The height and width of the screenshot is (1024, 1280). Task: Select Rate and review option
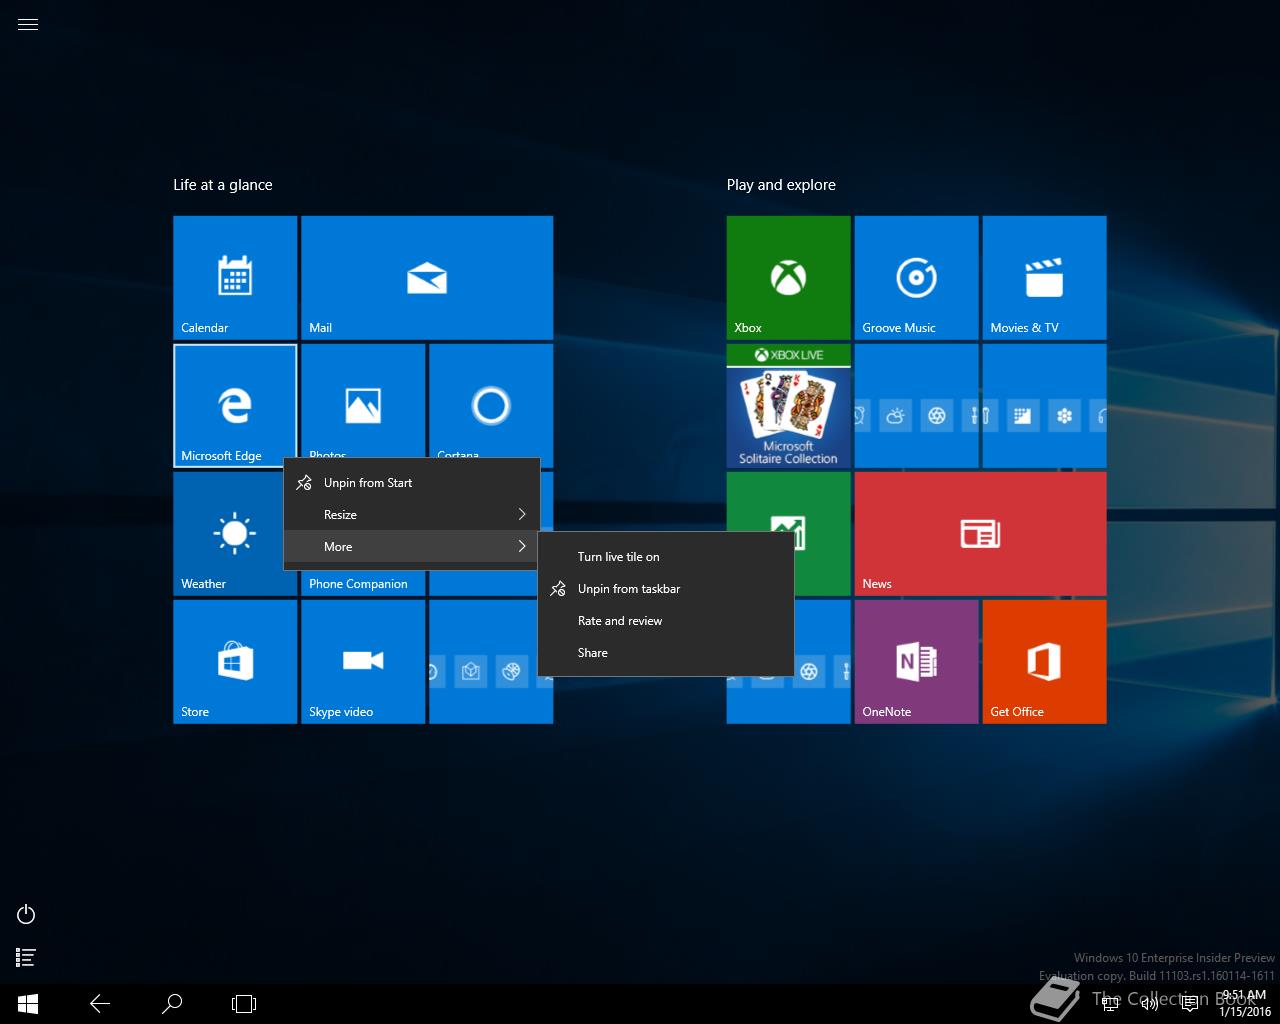pyautogui.click(x=620, y=621)
